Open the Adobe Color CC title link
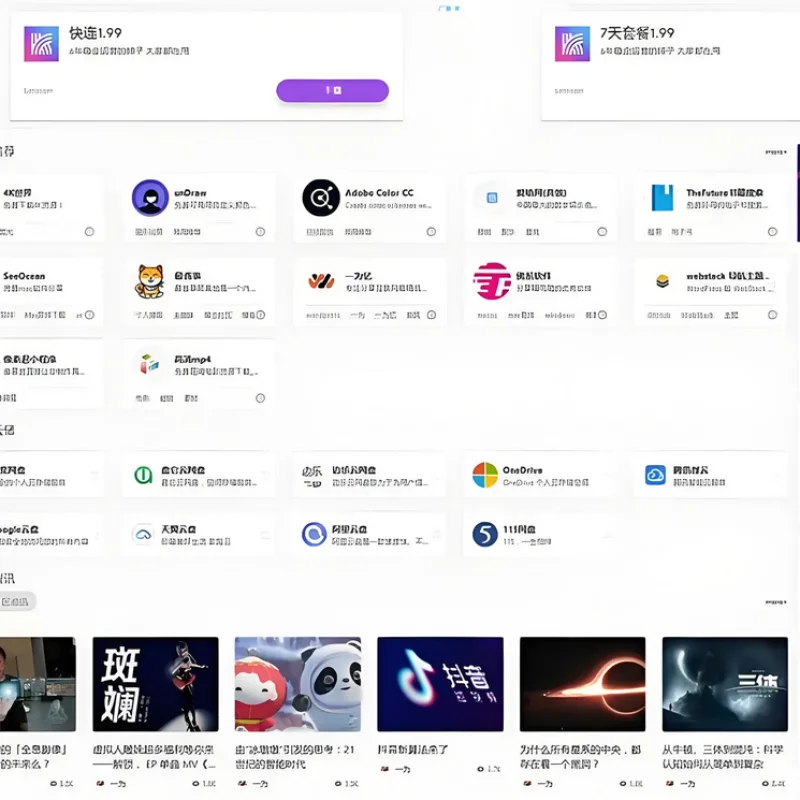 [379, 193]
